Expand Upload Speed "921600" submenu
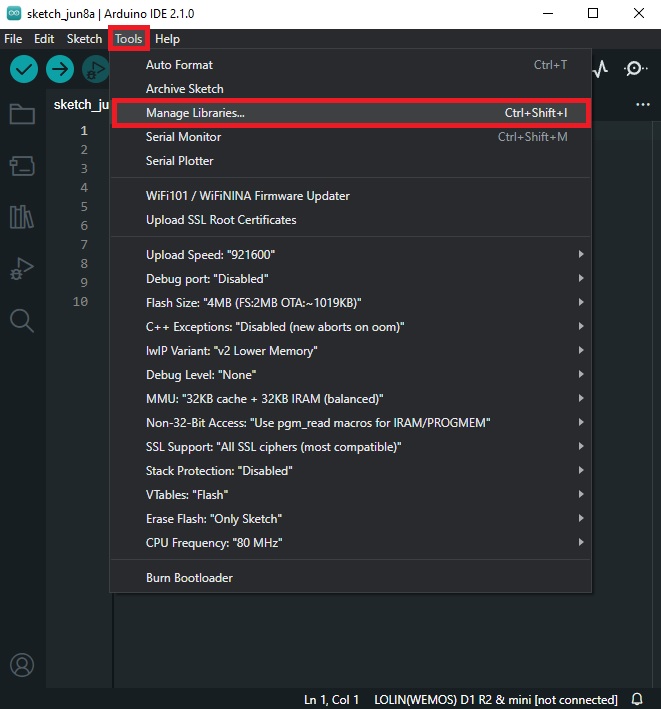Viewport: 661px width, 709px height. coord(351,255)
